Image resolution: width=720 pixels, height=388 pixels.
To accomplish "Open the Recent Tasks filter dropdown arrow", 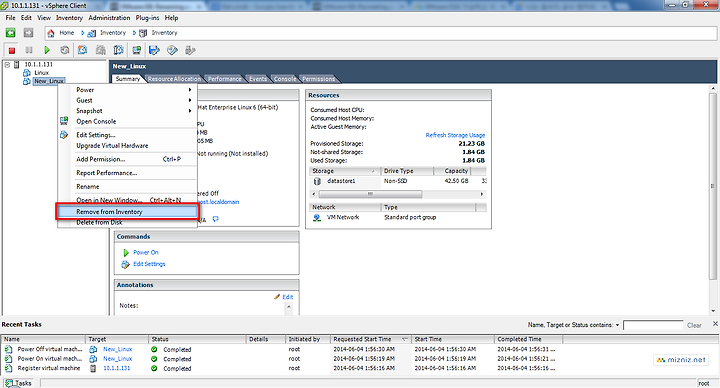I will (x=617, y=325).
